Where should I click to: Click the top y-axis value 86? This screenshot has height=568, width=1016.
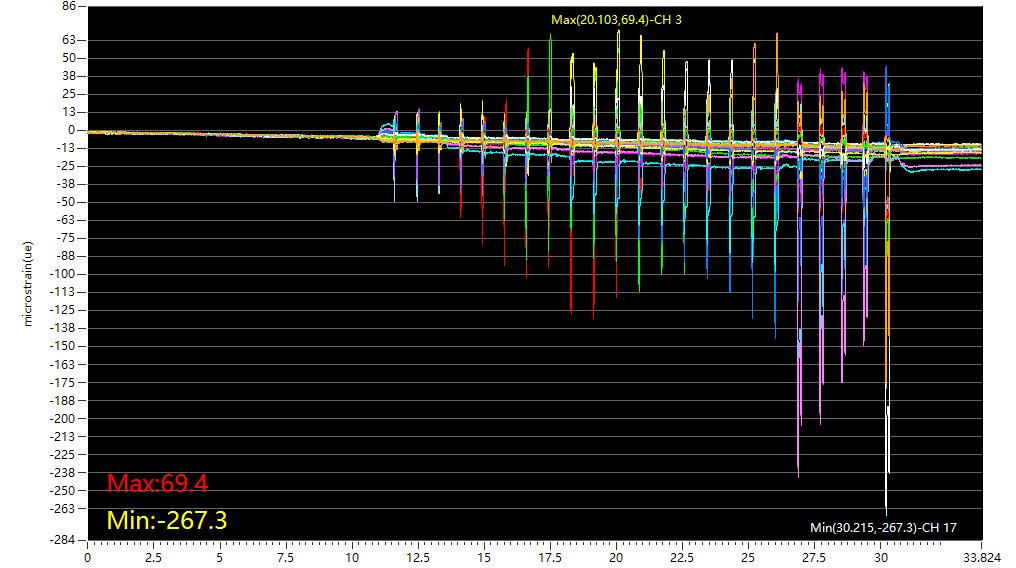point(69,6)
